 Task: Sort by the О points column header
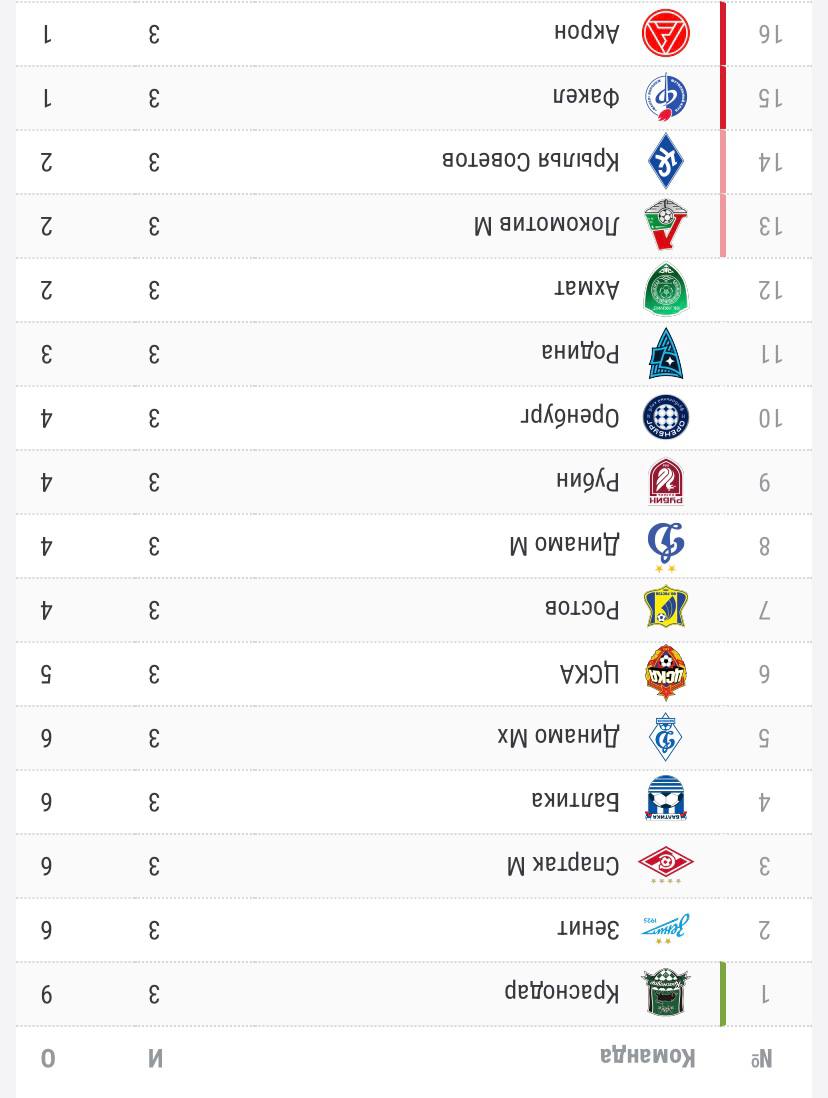tap(48, 1058)
